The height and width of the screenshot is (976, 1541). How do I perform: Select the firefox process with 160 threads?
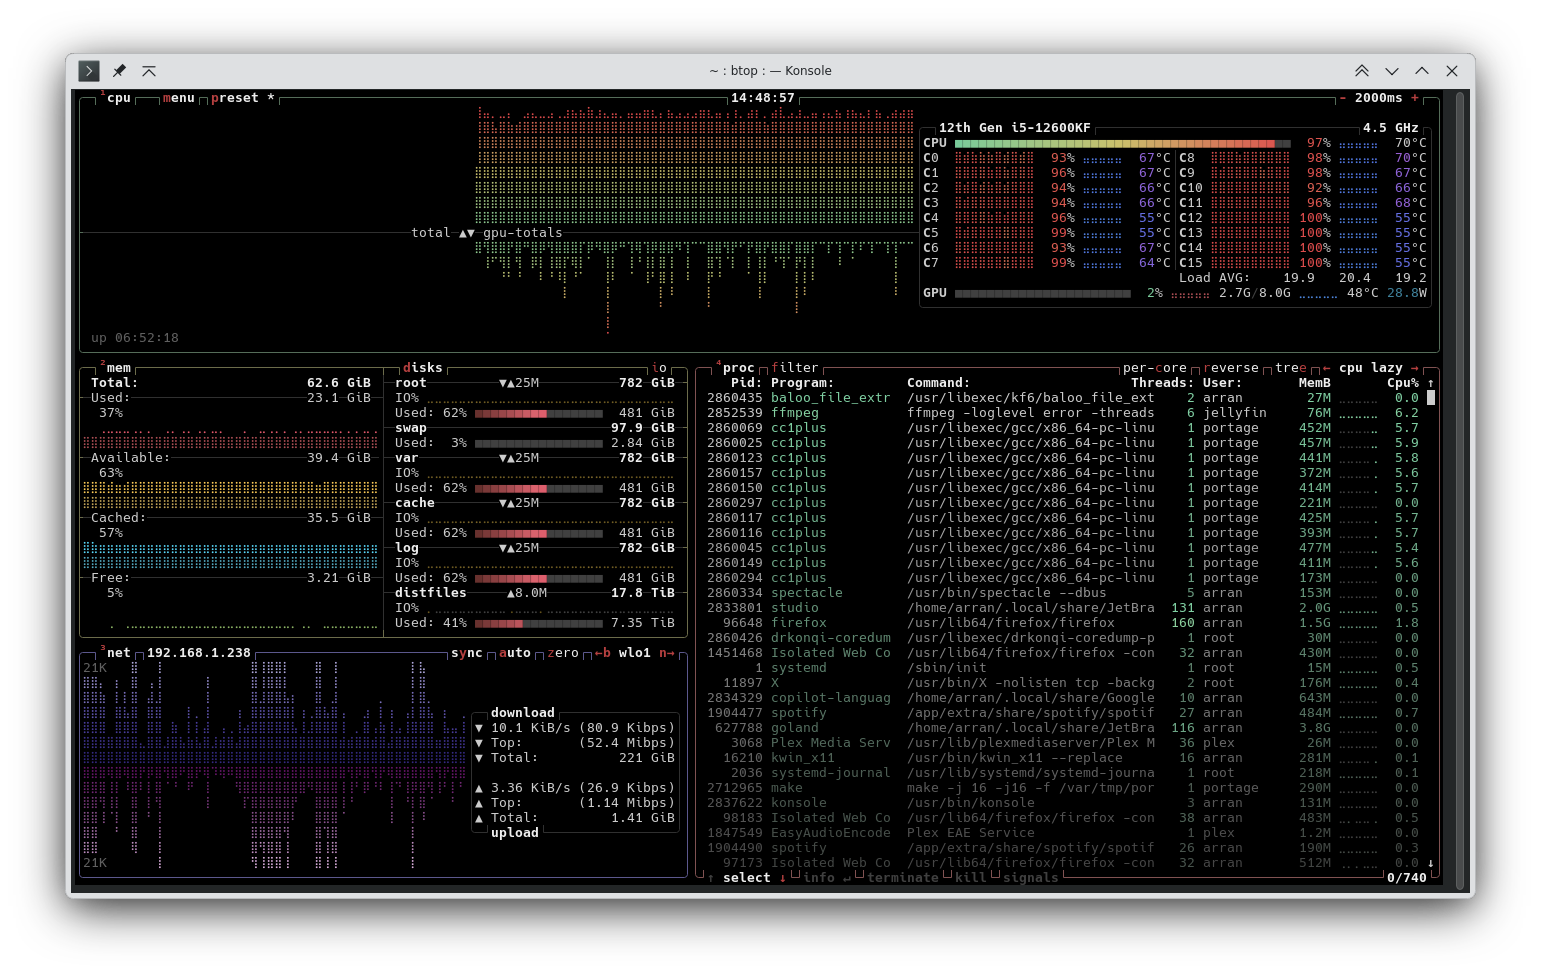tap(1063, 623)
